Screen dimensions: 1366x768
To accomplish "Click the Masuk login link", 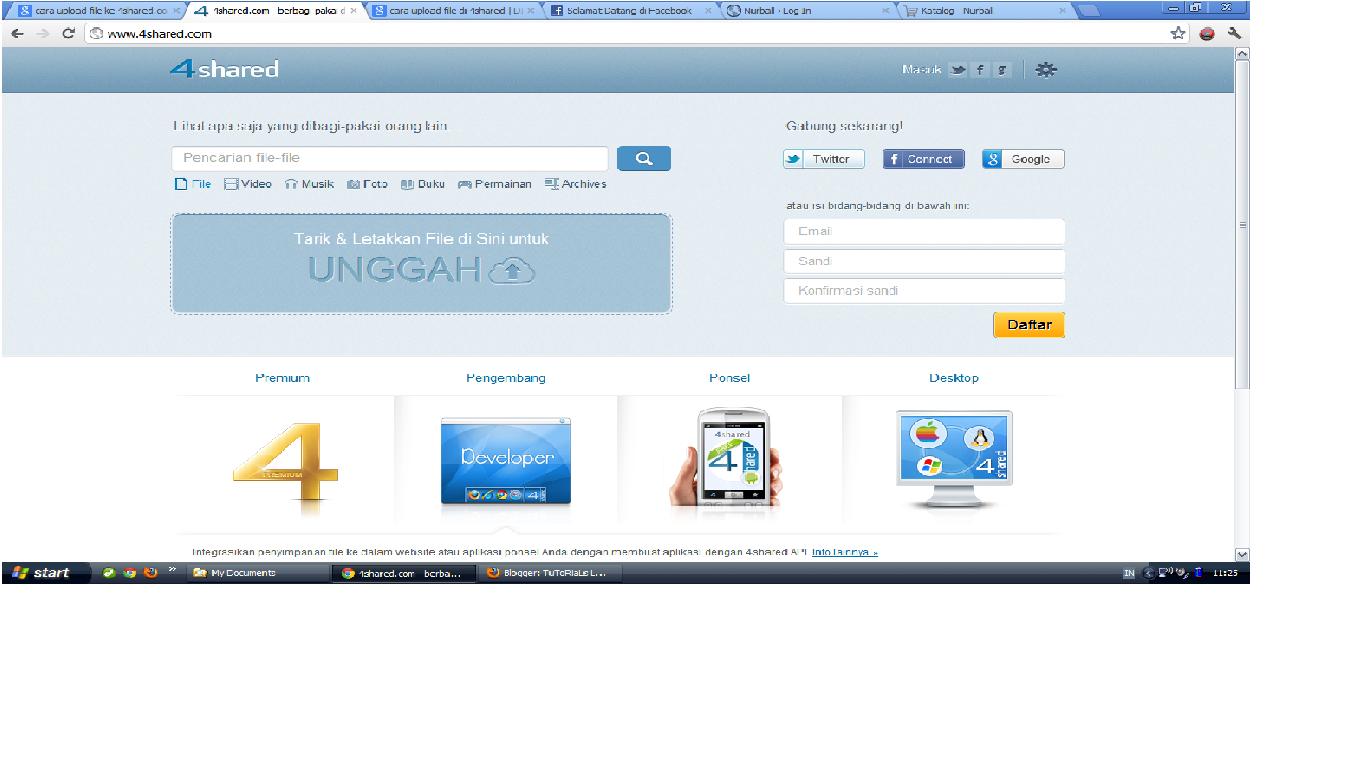I will (x=921, y=70).
